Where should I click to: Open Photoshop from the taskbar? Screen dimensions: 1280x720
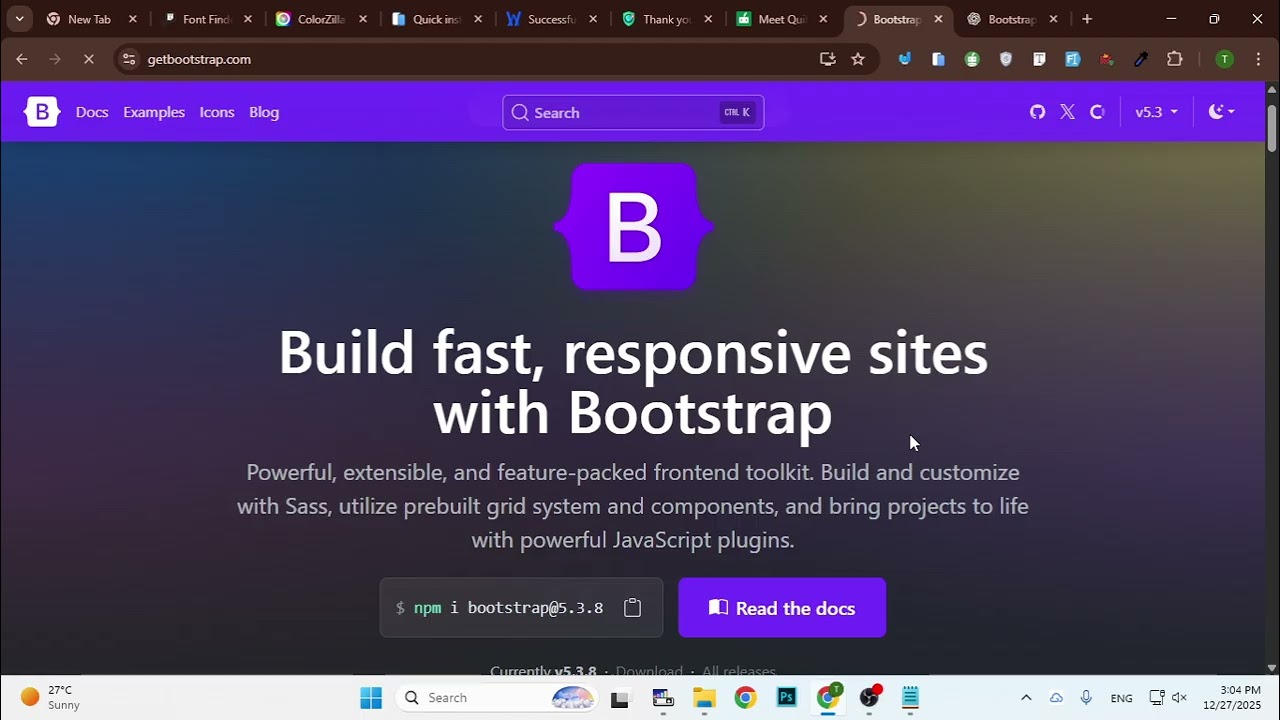pos(787,698)
